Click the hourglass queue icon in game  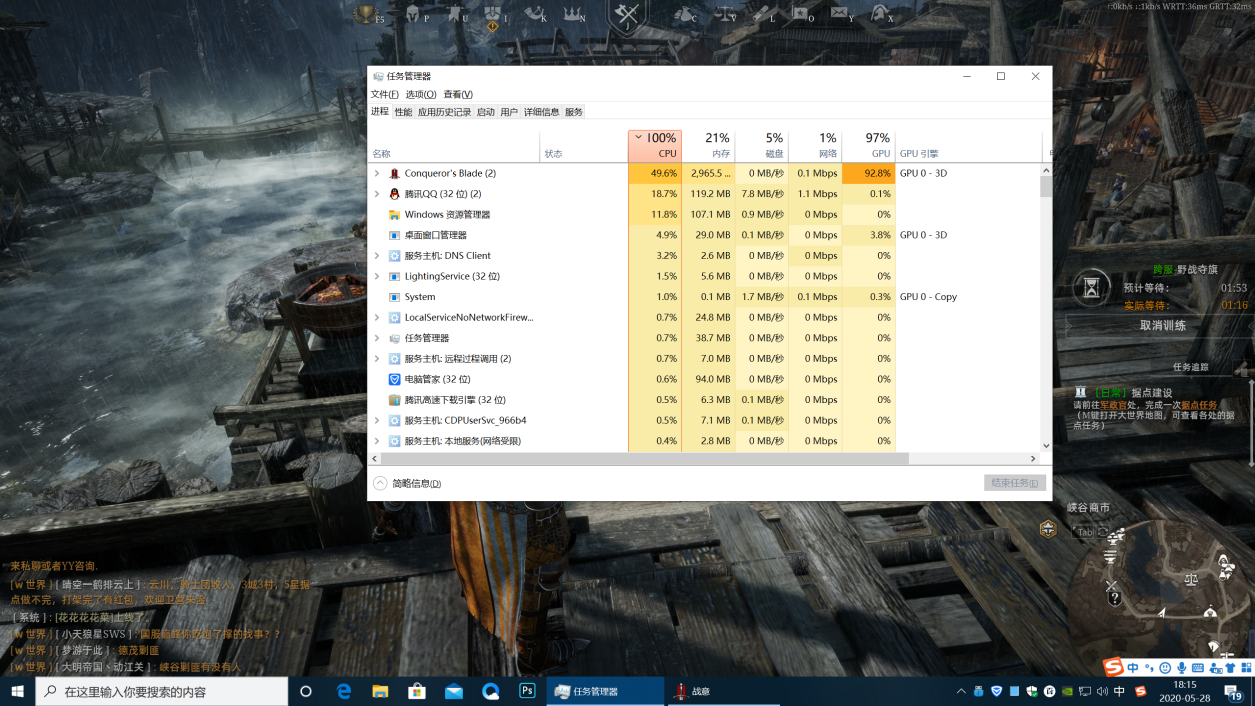(x=1091, y=288)
